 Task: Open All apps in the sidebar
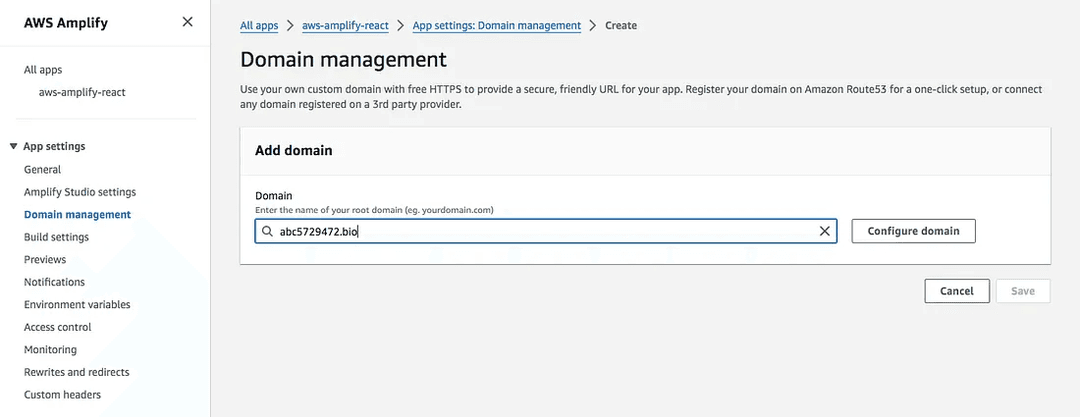[43, 70]
